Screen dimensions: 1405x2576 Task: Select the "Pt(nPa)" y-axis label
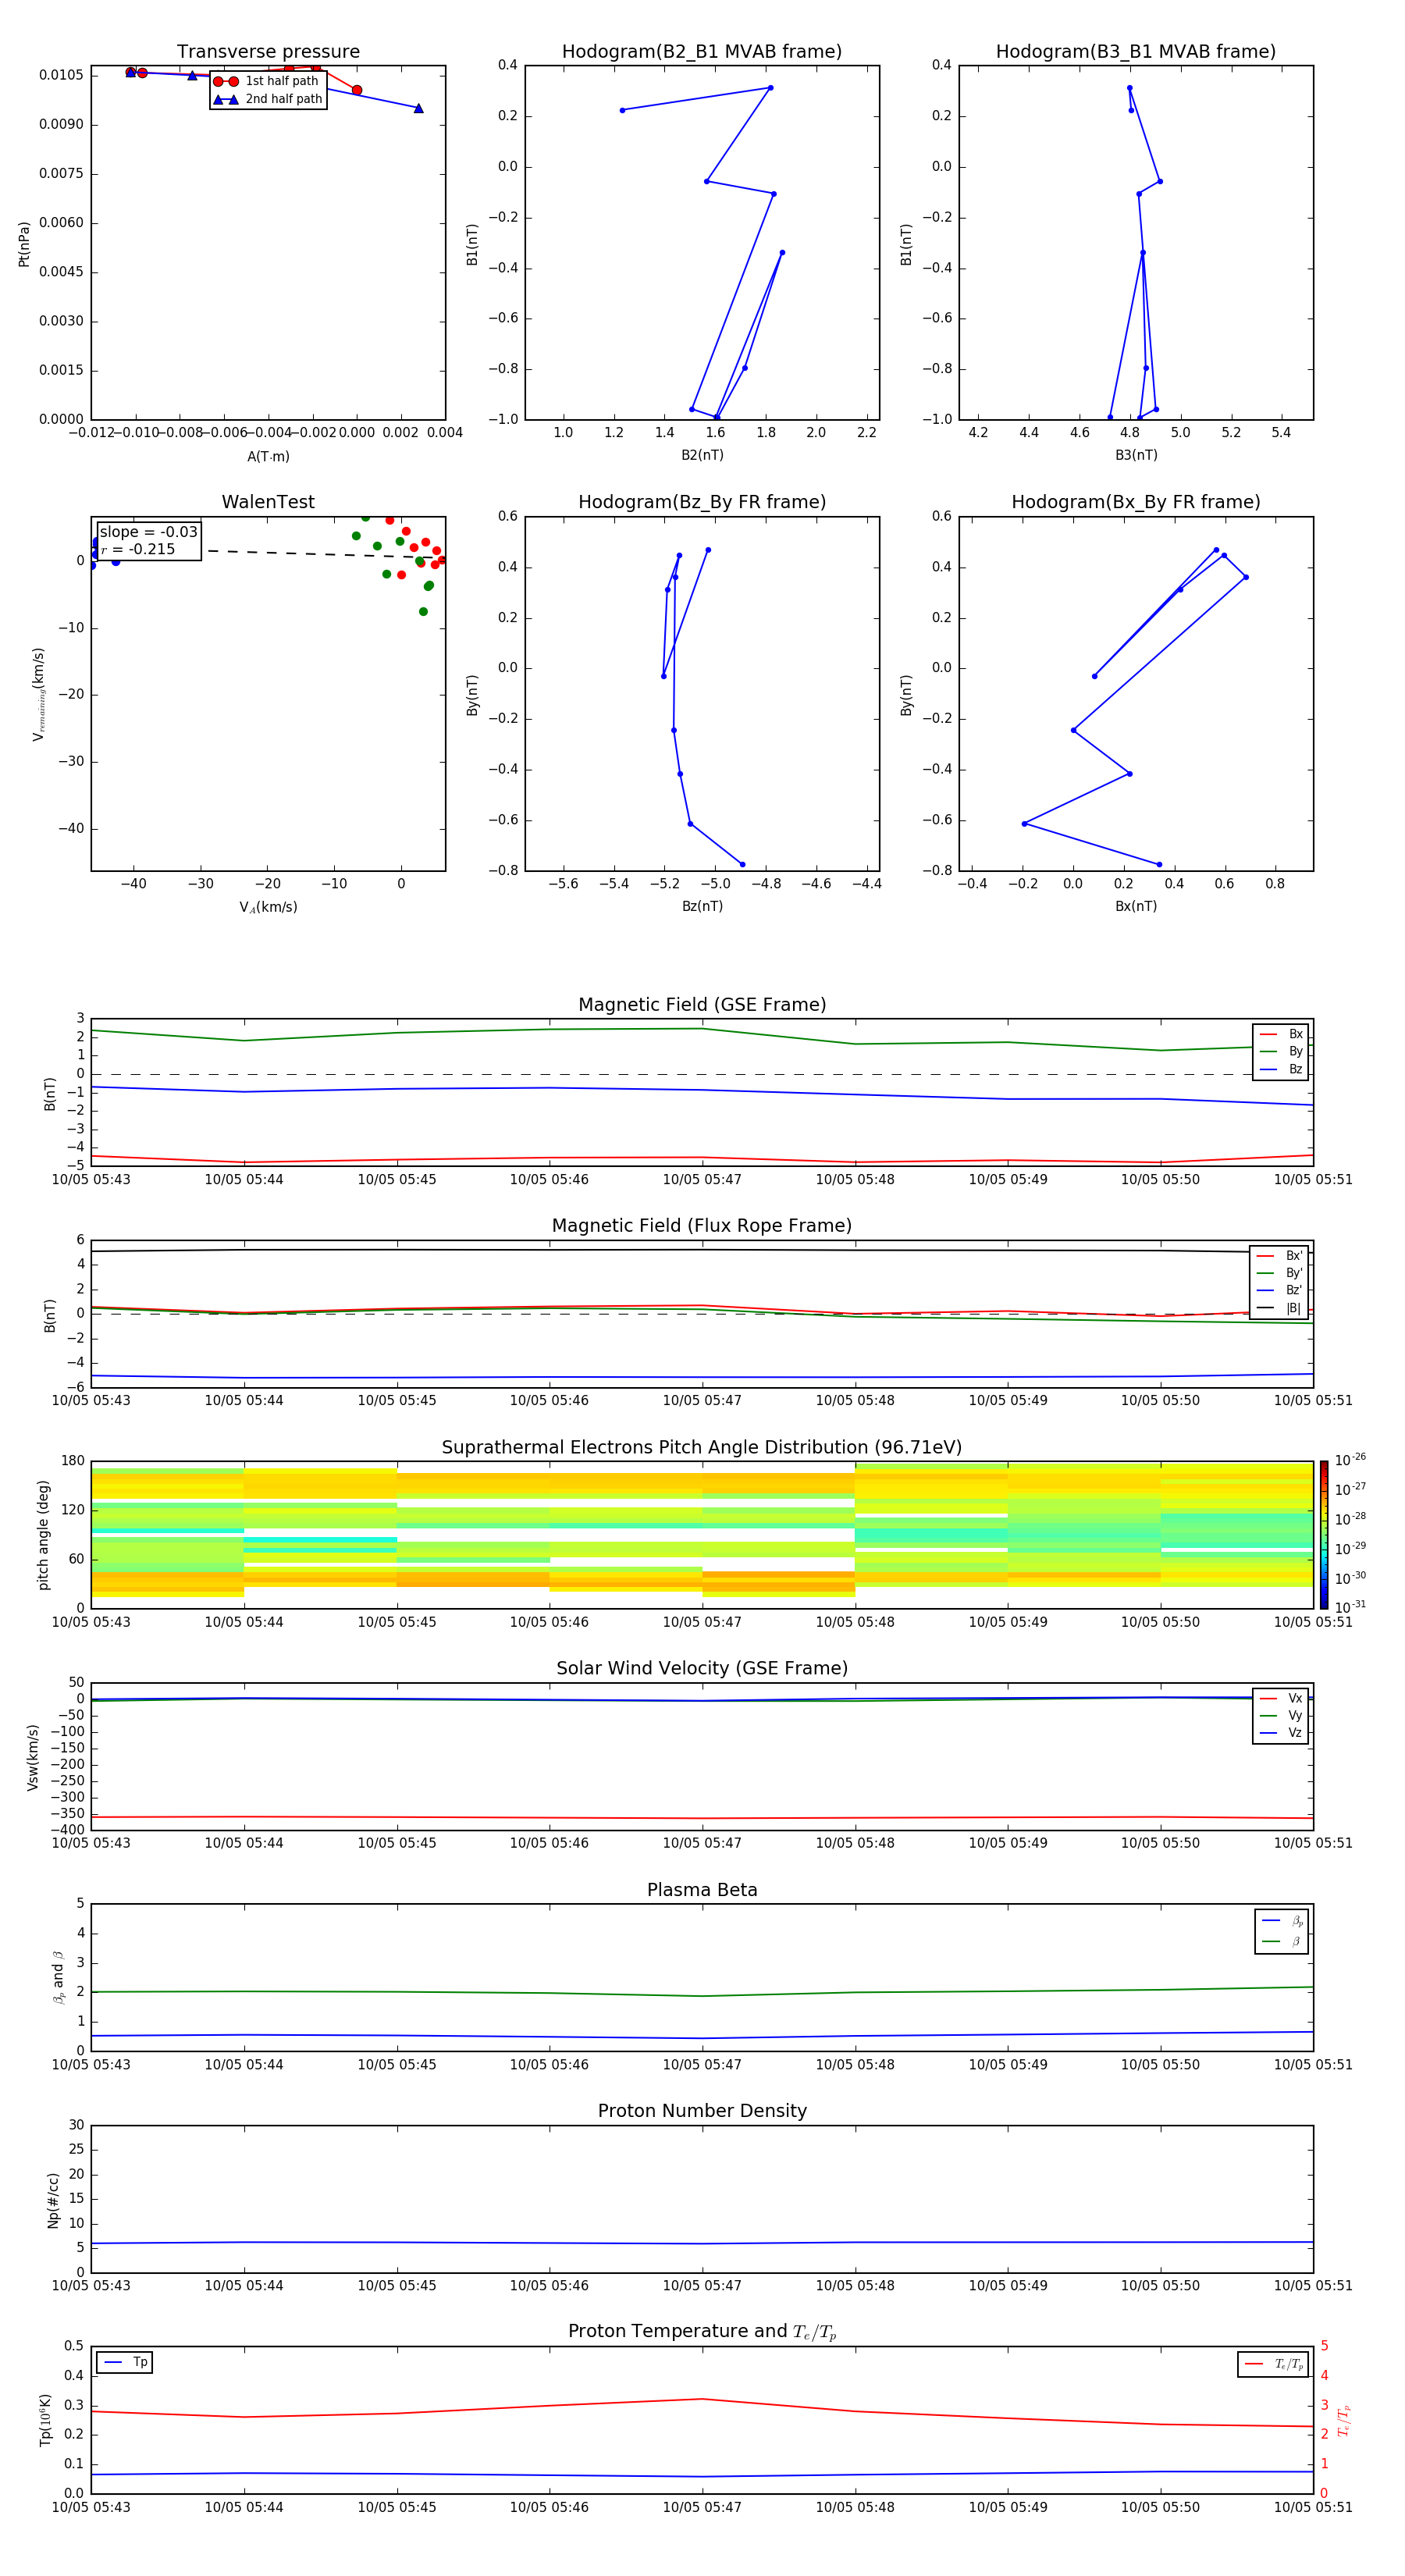(x=24, y=244)
